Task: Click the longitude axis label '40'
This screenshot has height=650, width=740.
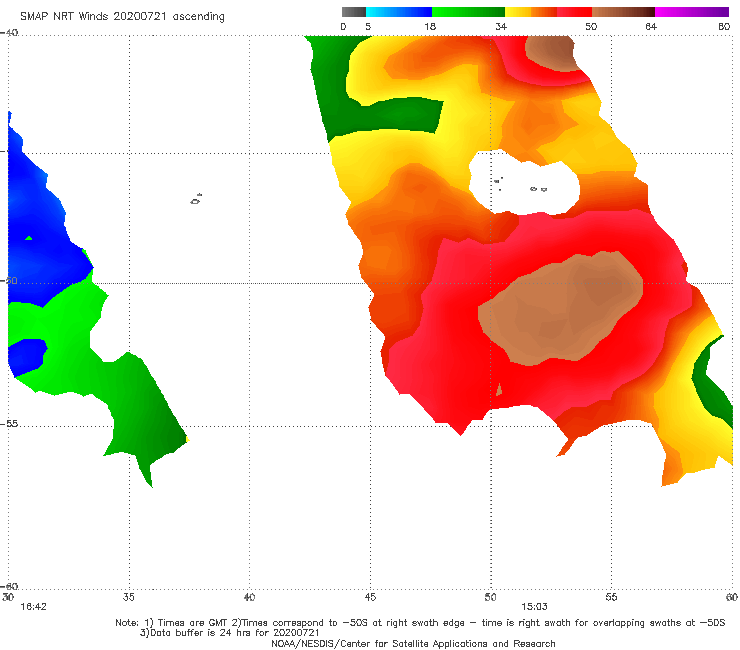Action: click(x=249, y=597)
